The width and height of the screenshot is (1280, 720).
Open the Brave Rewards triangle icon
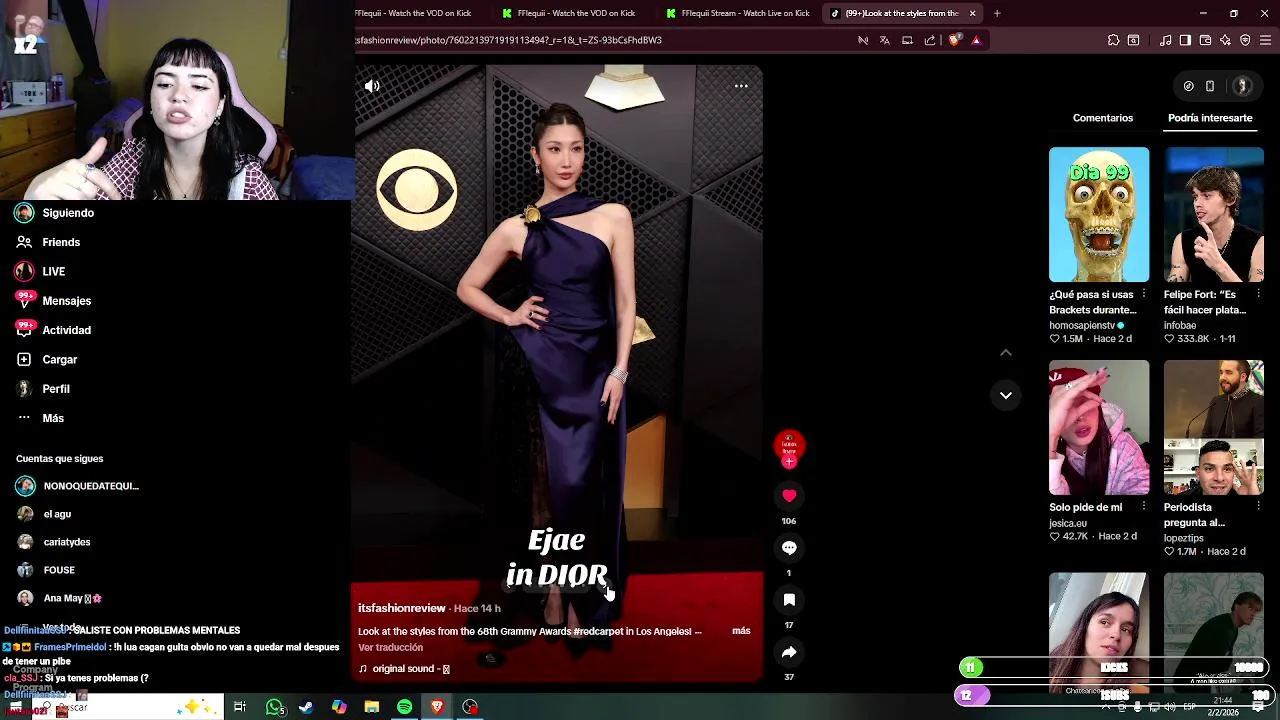click(x=976, y=40)
